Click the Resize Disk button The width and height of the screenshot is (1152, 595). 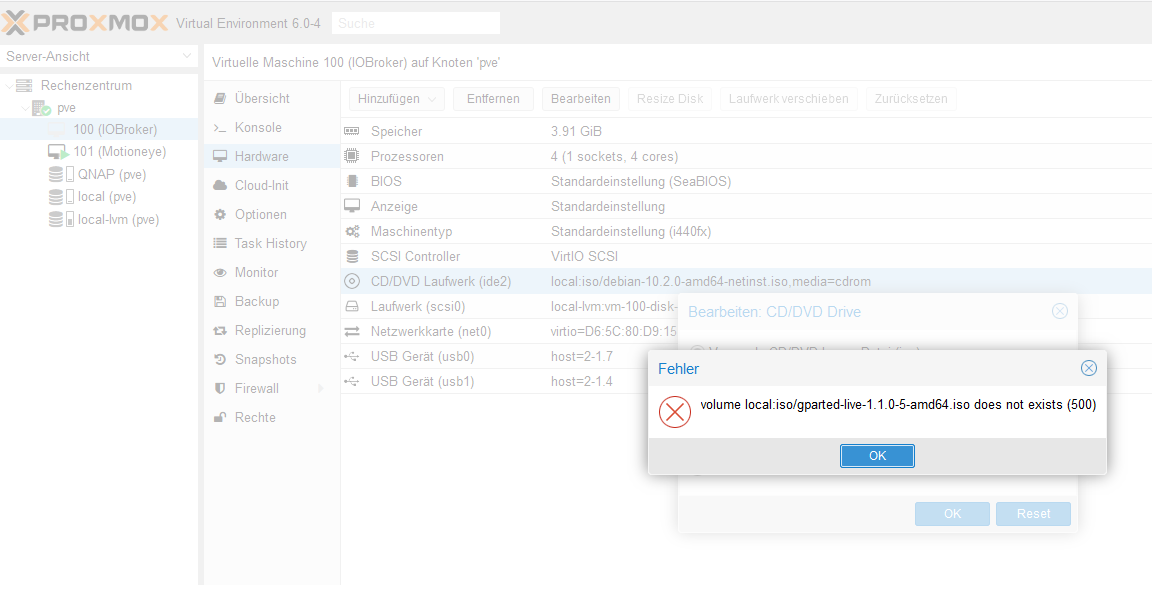coord(670,98)
